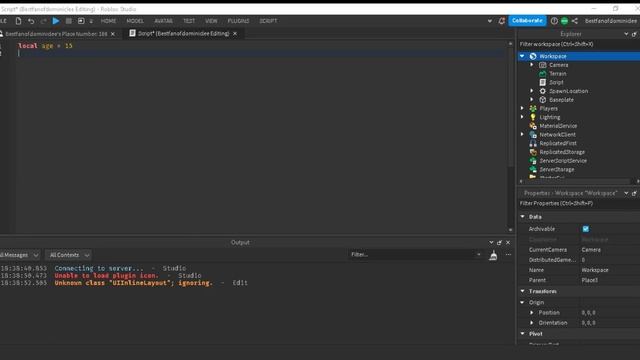The height and width of the screenshot is (360, 640).
Task: Click the green chat status icon
Action: point(564,21)
